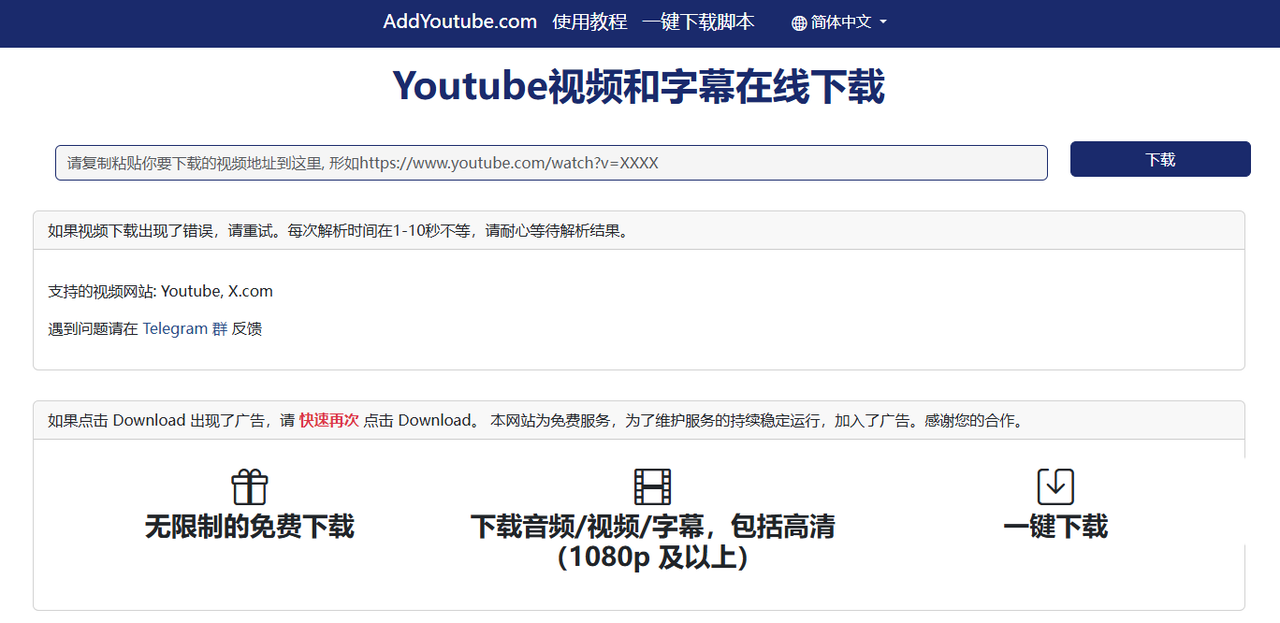Viewport: 1280px width, 623px height.
Task: Open the AddYoutube.com home link
Action: [x=460, y=22]
